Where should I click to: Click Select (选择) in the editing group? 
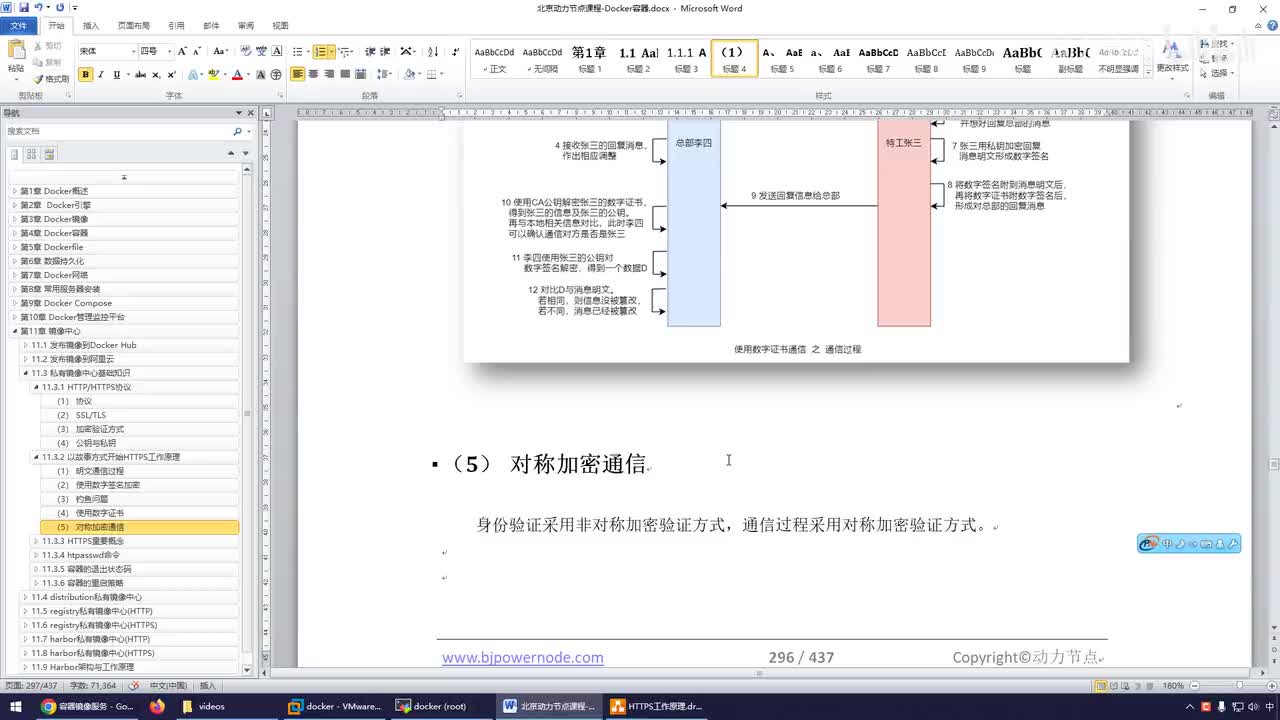tap(1217, 73)
